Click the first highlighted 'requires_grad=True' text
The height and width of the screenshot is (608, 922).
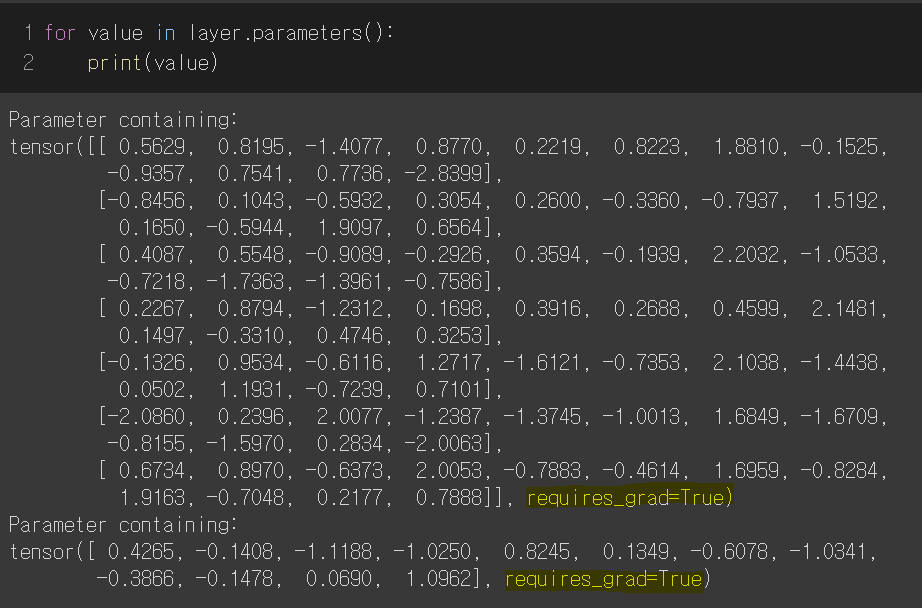tap(626, 499)
